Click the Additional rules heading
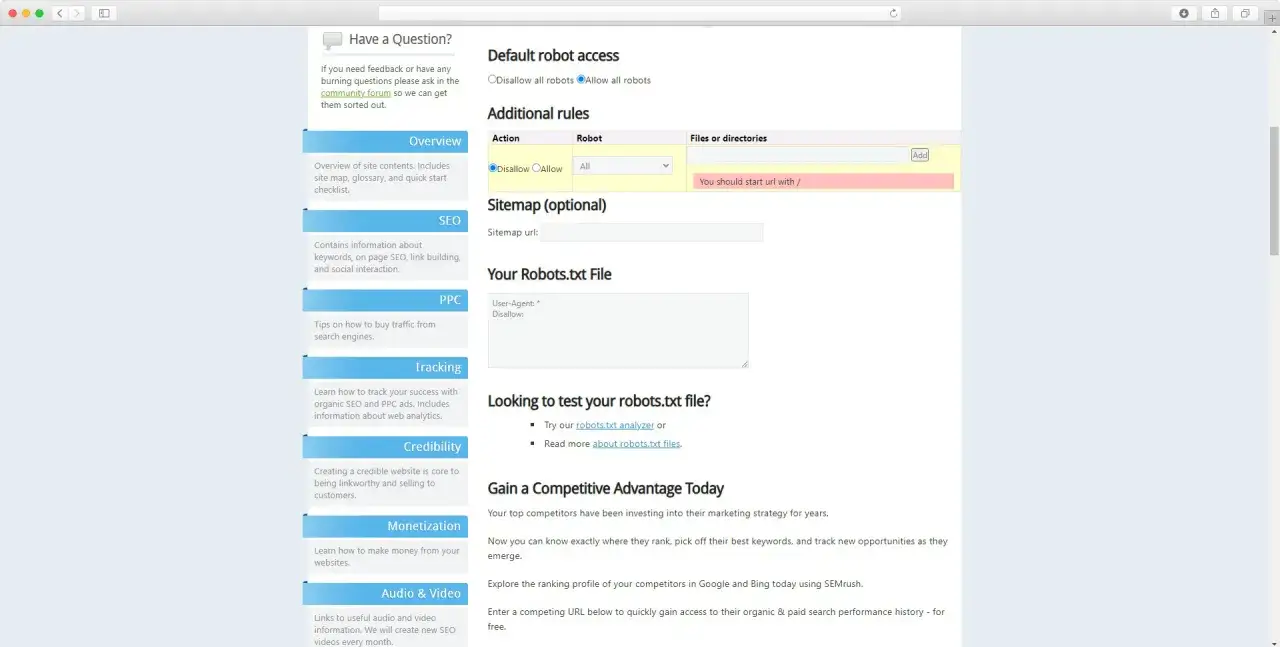 point(538,113)
